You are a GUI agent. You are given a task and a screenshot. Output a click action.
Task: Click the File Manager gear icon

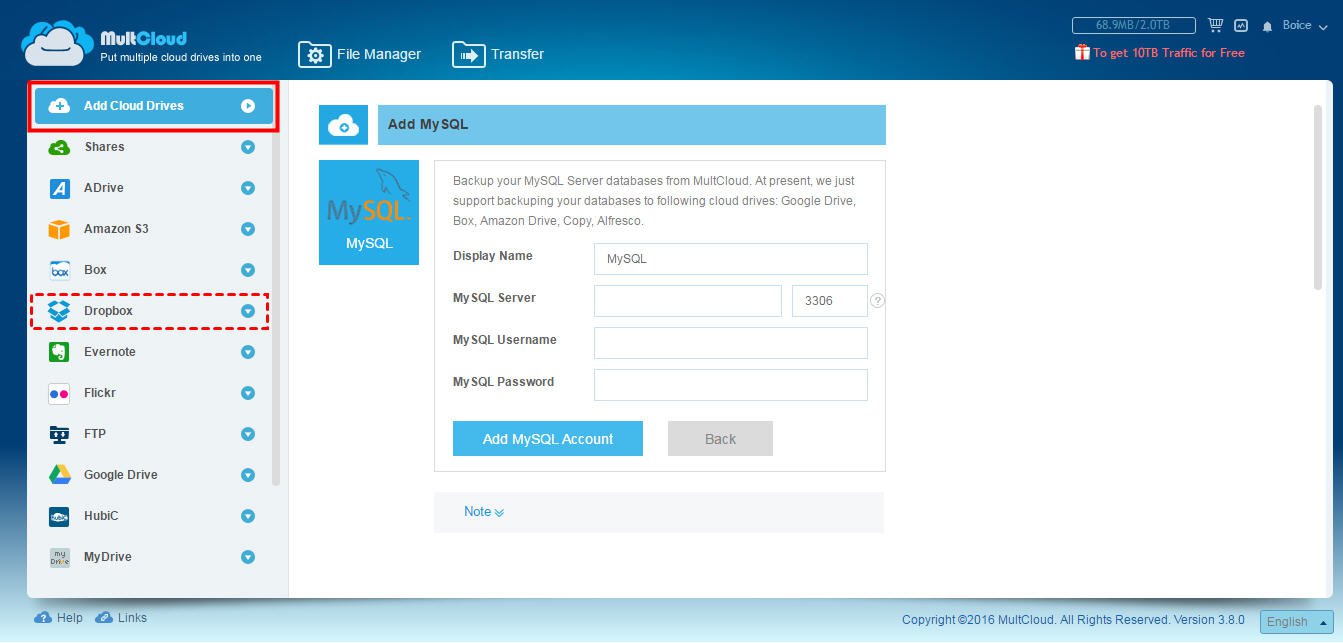tap(315, 55)
